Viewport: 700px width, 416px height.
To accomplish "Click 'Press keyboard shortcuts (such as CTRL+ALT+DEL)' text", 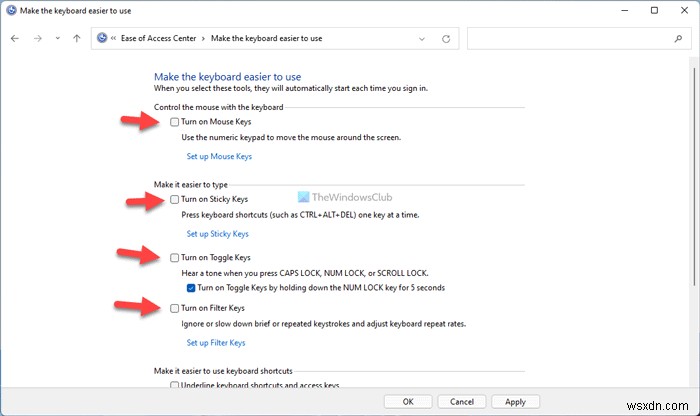I will pyautogui.click(x=300, y=215).
